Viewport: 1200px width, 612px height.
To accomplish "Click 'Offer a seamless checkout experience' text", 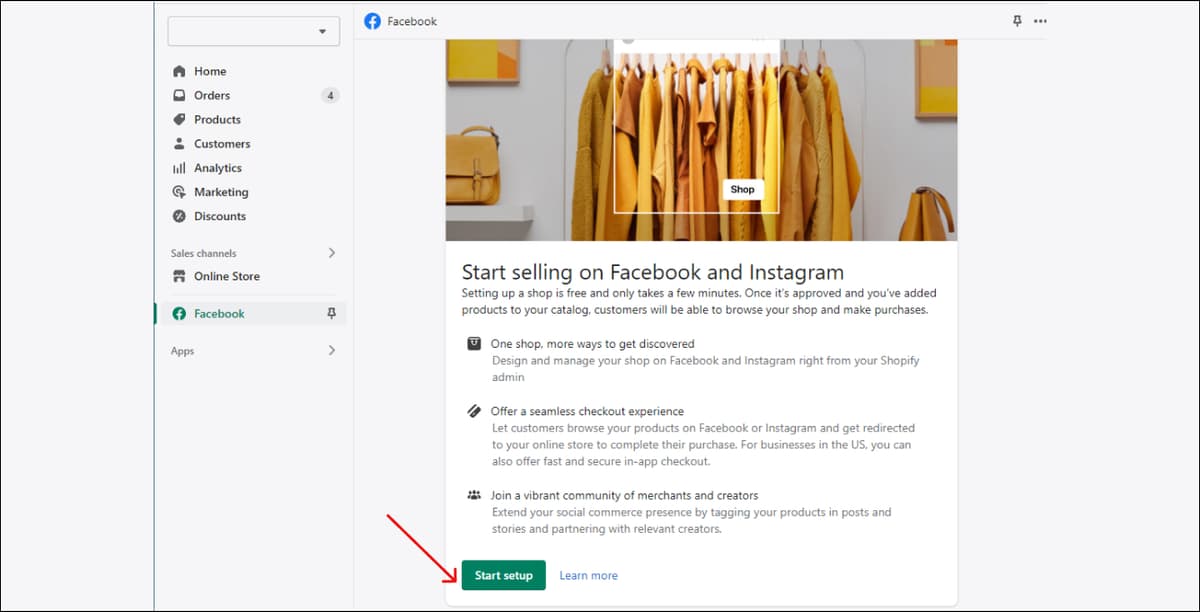I will [587, 411].
